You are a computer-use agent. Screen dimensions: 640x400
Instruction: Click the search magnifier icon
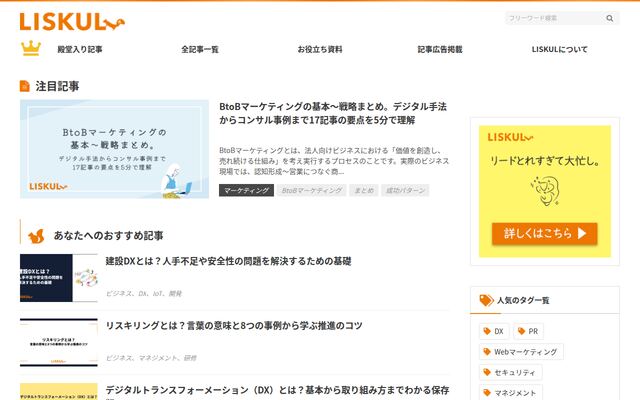609,18
